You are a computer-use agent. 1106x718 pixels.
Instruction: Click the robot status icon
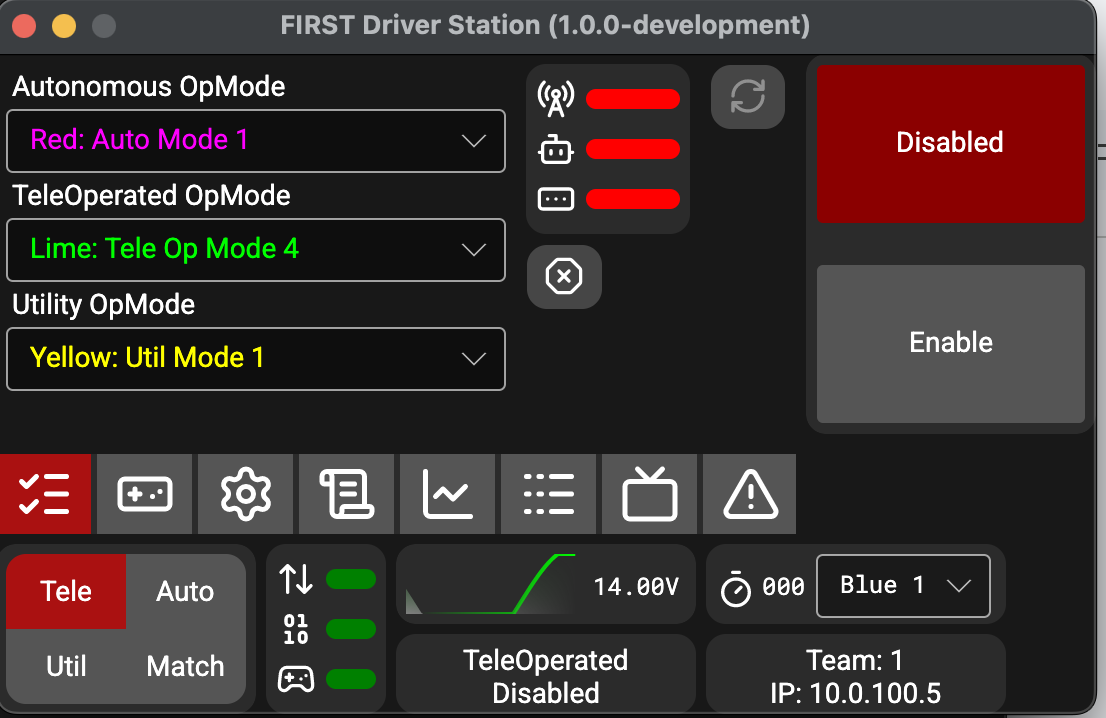(556, 150)
